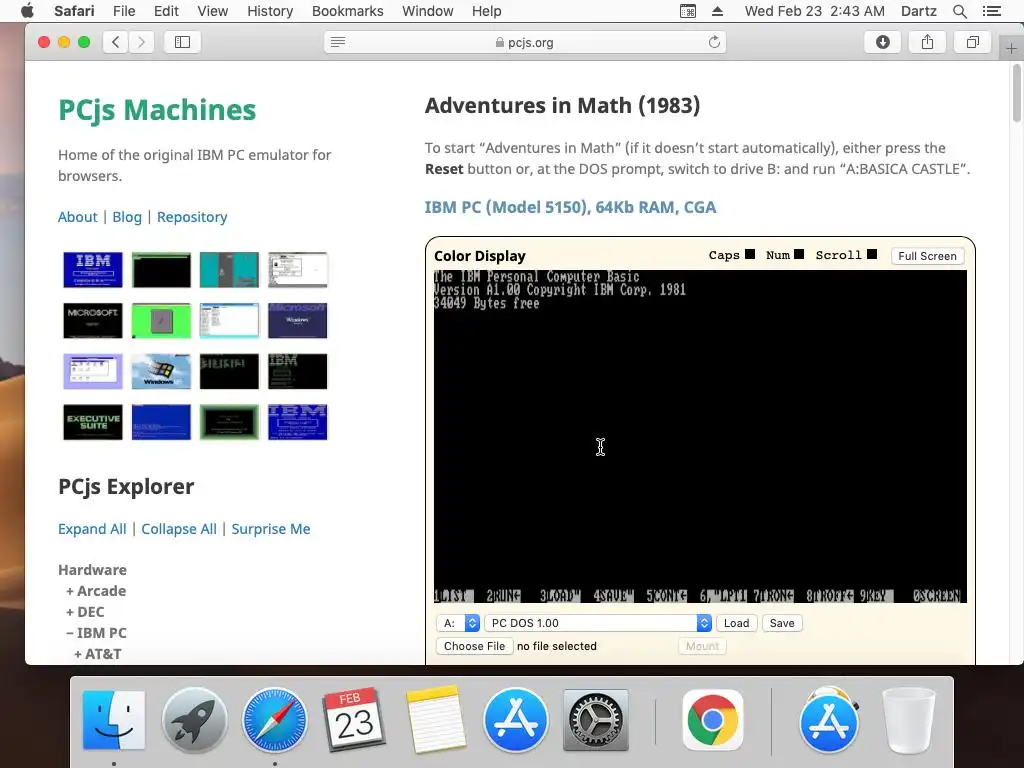This screenshot has width=1024, height=768.
Task: Open the Window menu
Action: tap(428, 11)
